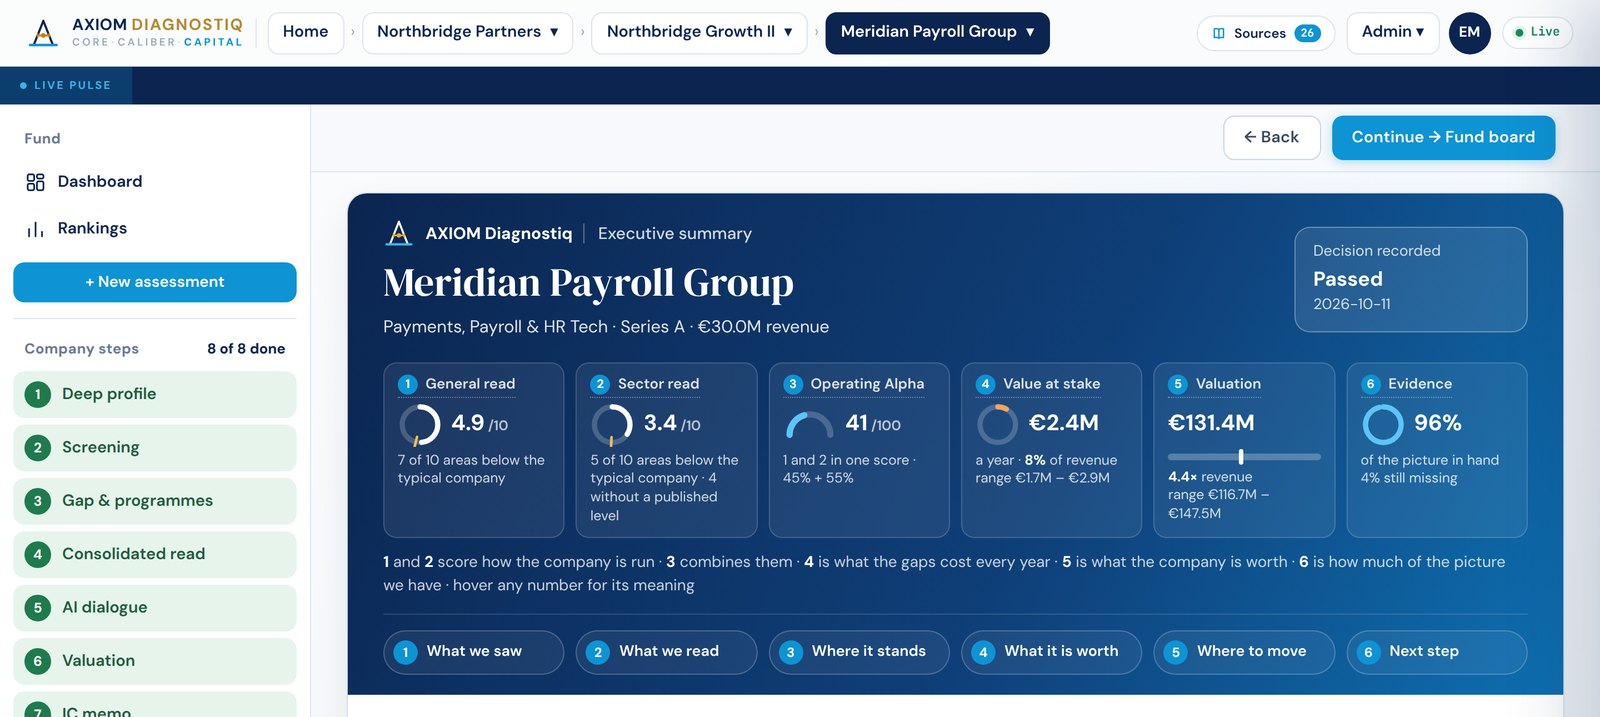Click number badge 1 on General read card
This screenshot has width=1600, height=717.
tap(407, 384)
